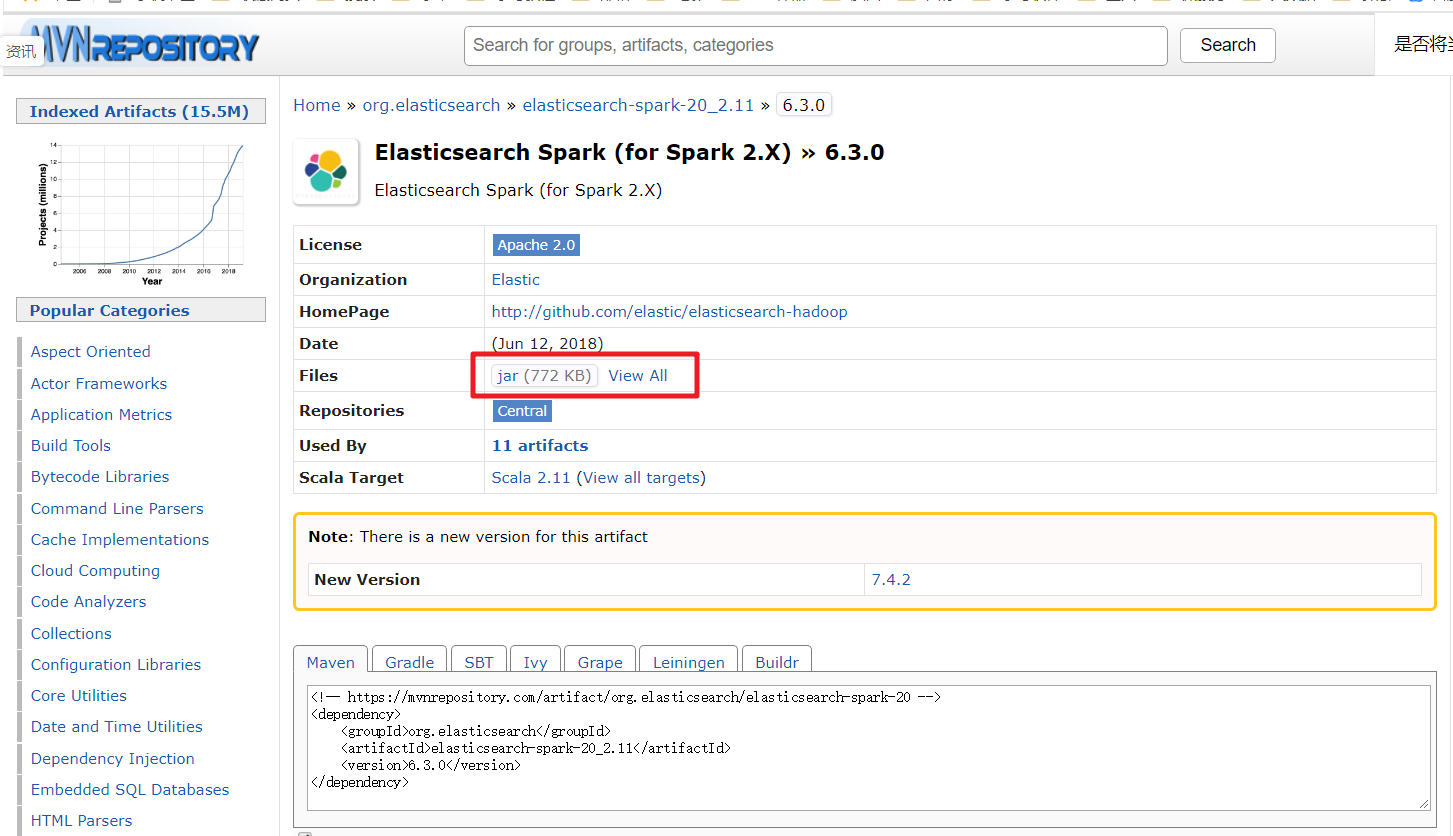The width and height of the screenshot is (1453, 836).
Task: Open the Aspect Oriented category
Action: point(90,352)
